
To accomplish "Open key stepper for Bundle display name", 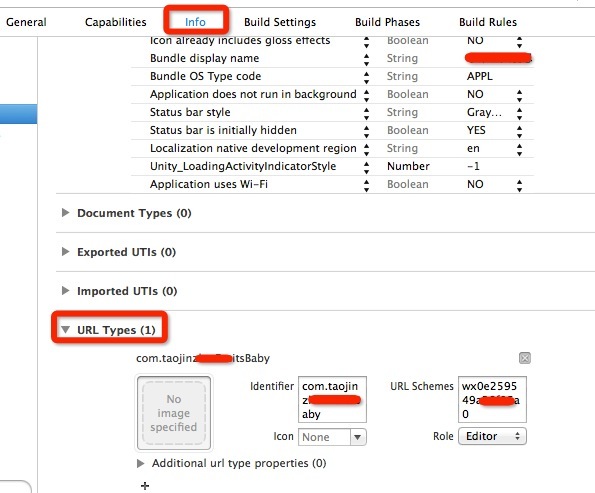I will (366, 59).
